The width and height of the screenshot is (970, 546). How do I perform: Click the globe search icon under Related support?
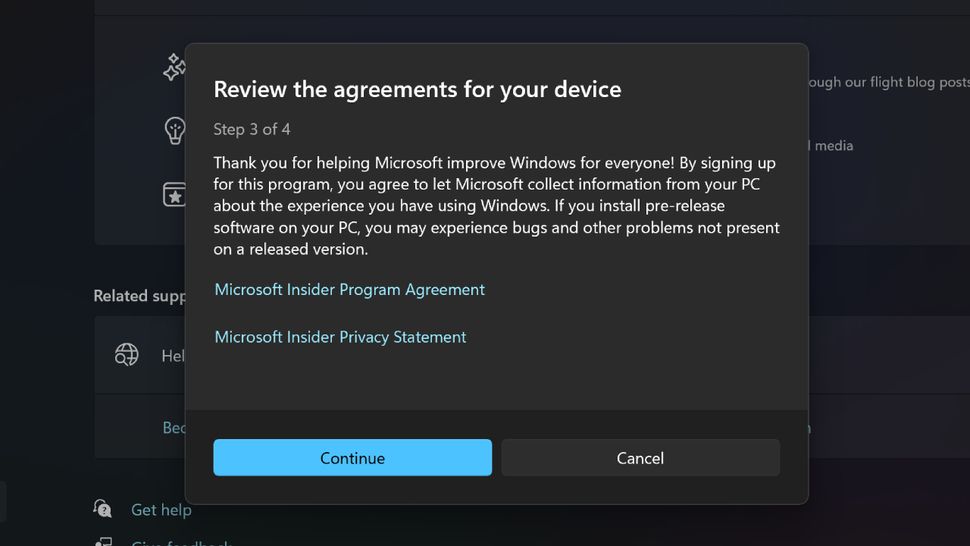127,355
